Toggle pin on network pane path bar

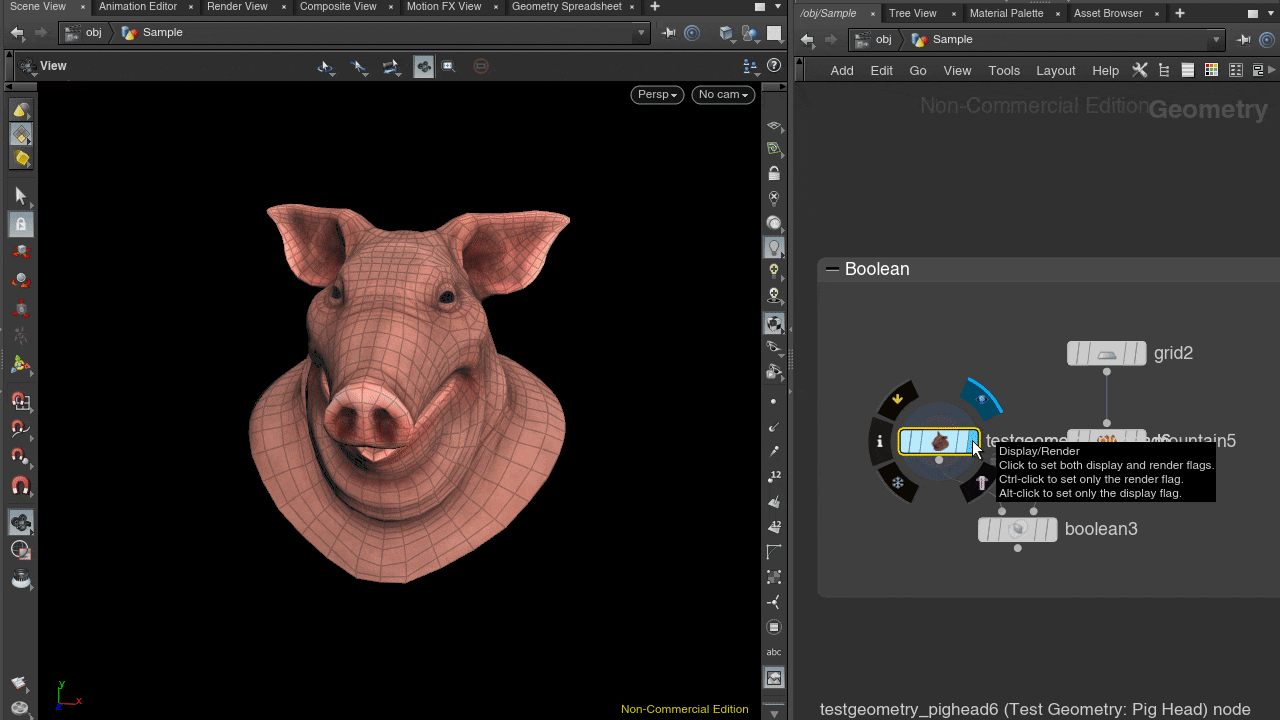coord(1244,40)
